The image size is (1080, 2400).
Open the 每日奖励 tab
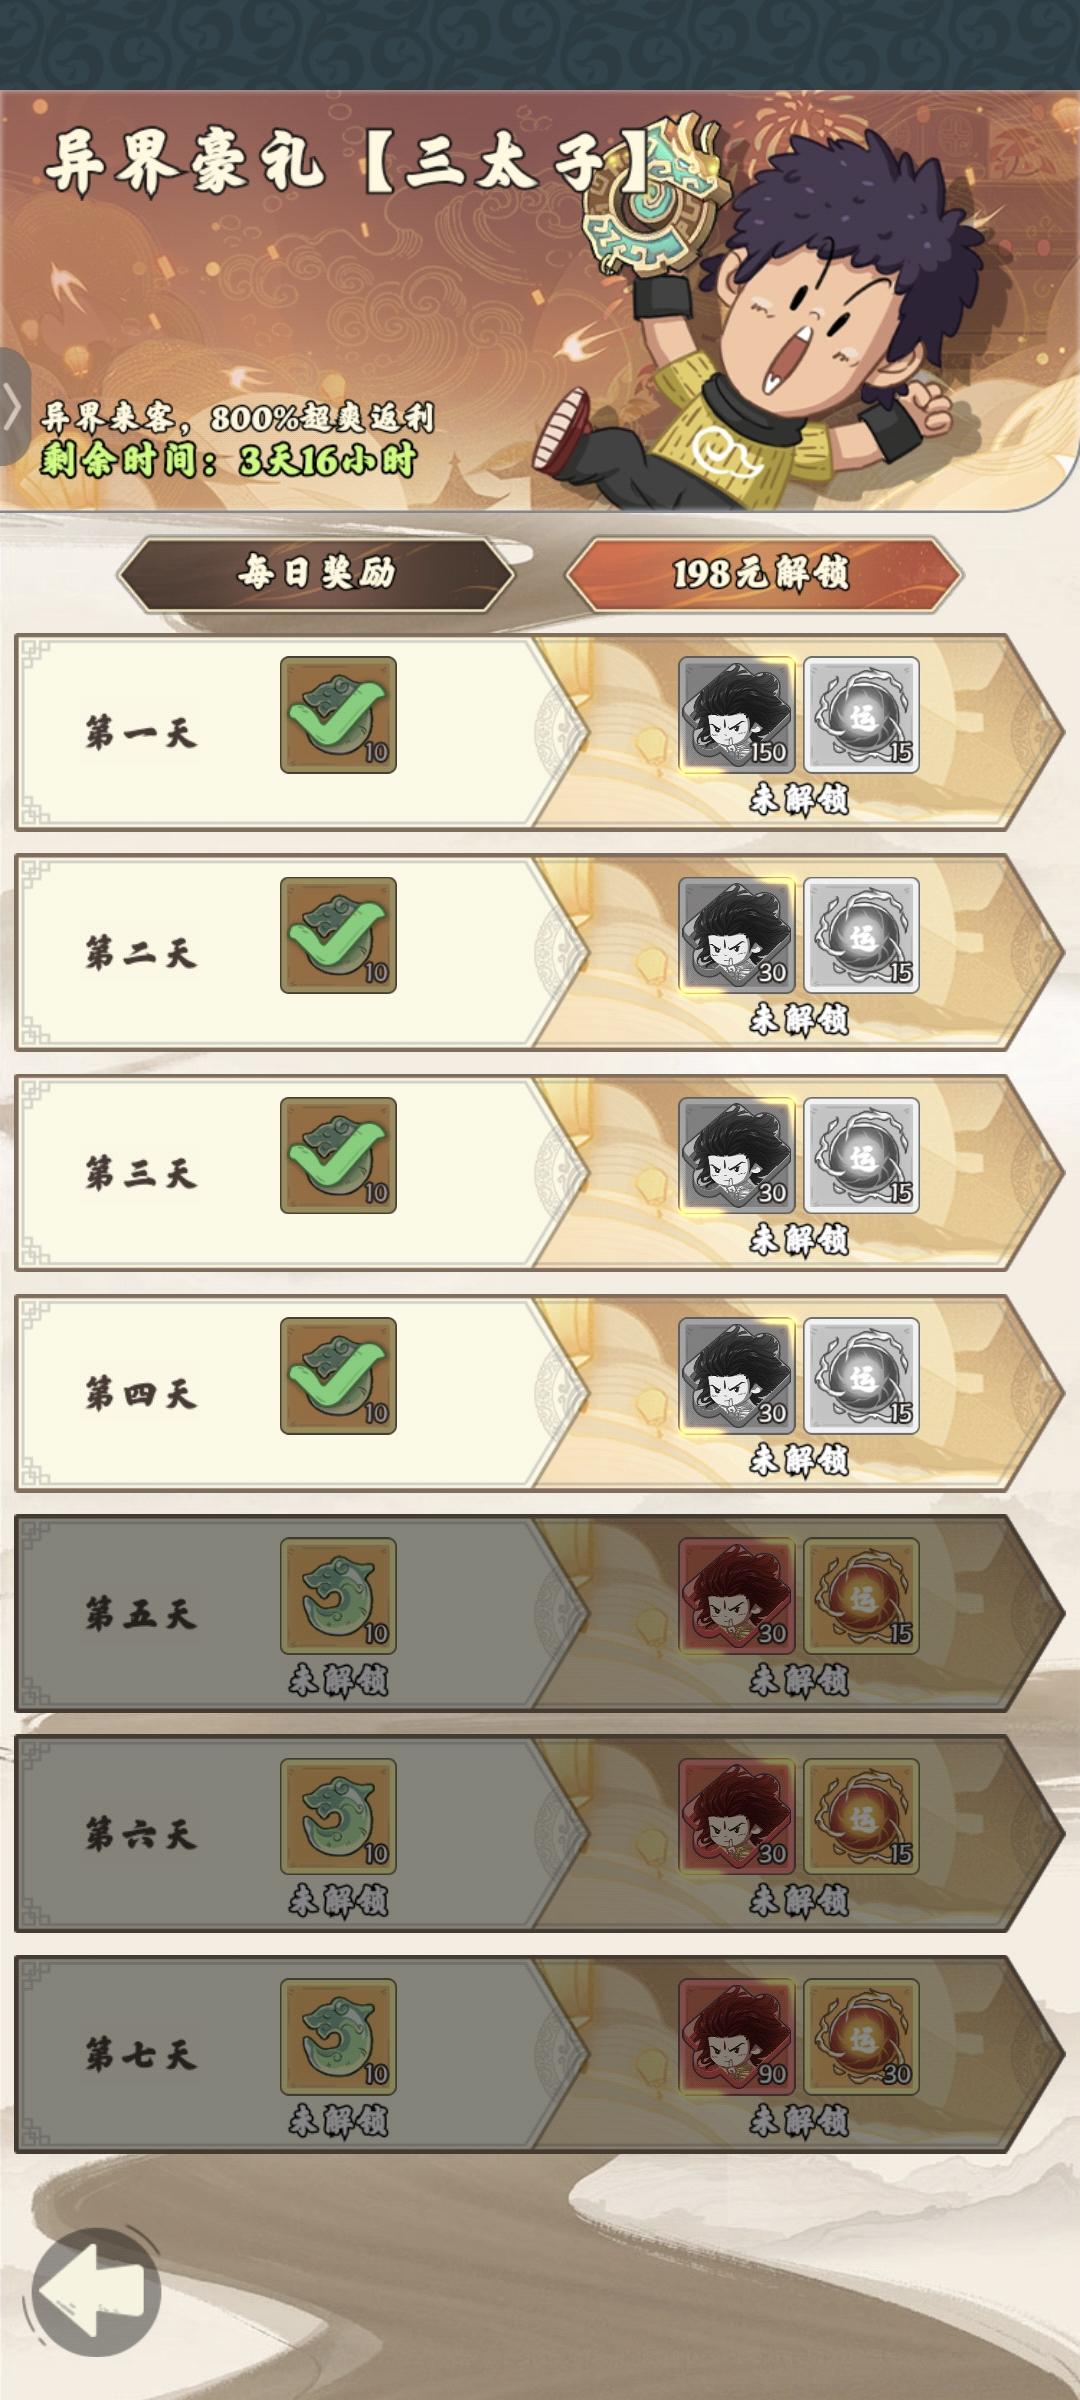[316, 573]
